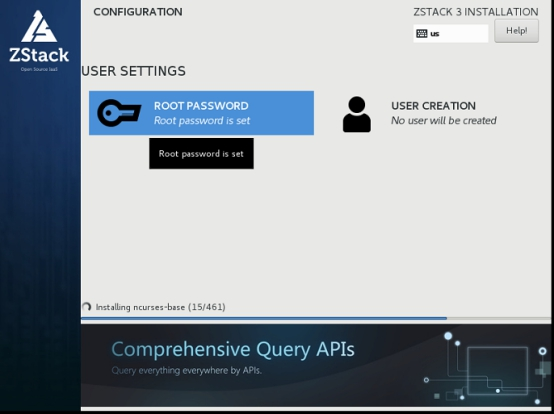Click the 'Comprehensive Query APIs' banner
554x414 pixels.
pyautogui.click(x=316, y=365)
